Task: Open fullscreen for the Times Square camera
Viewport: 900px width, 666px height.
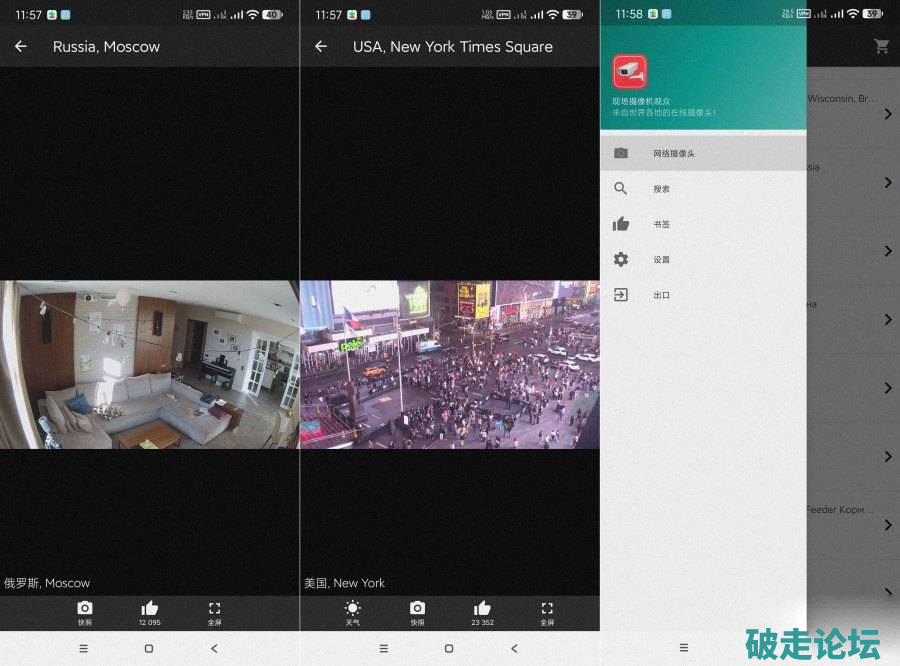Action: 547,612
